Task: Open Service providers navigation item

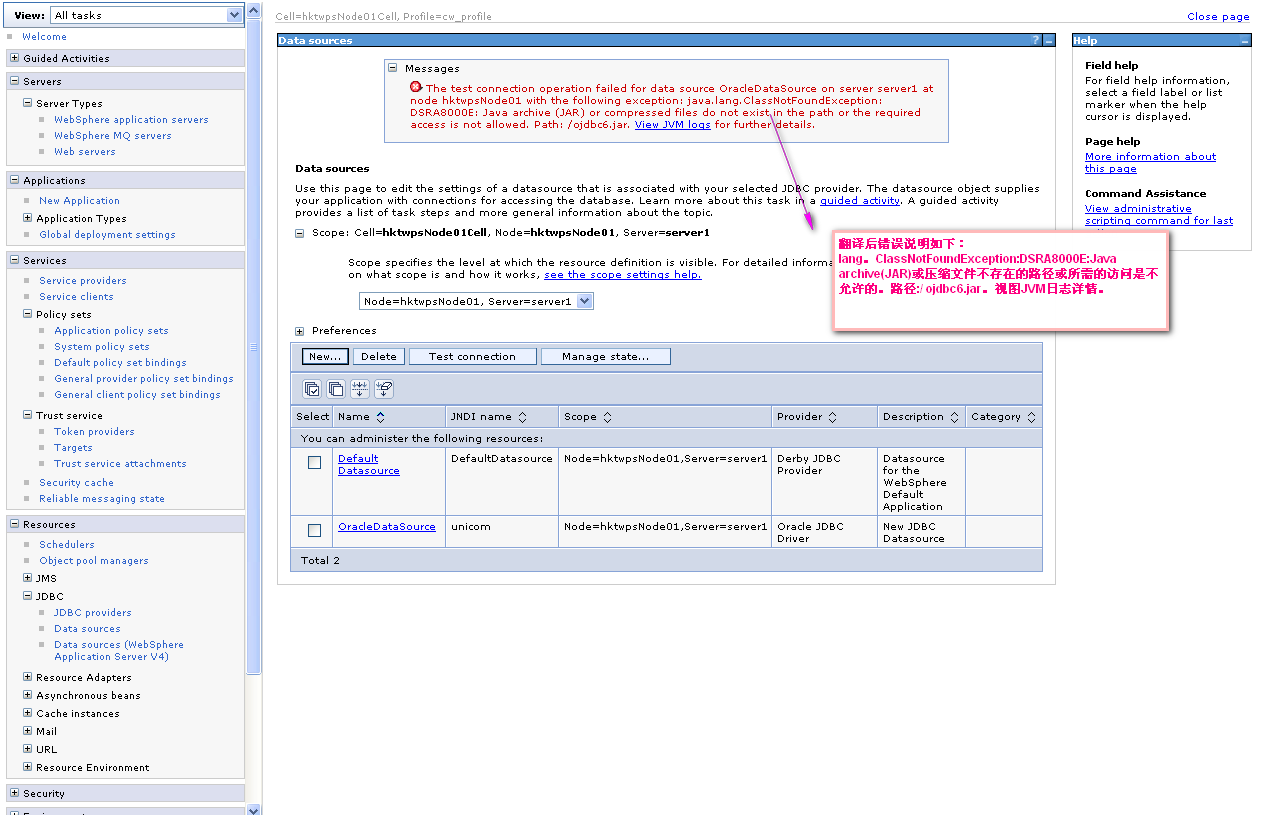Action: pos(83,281)
